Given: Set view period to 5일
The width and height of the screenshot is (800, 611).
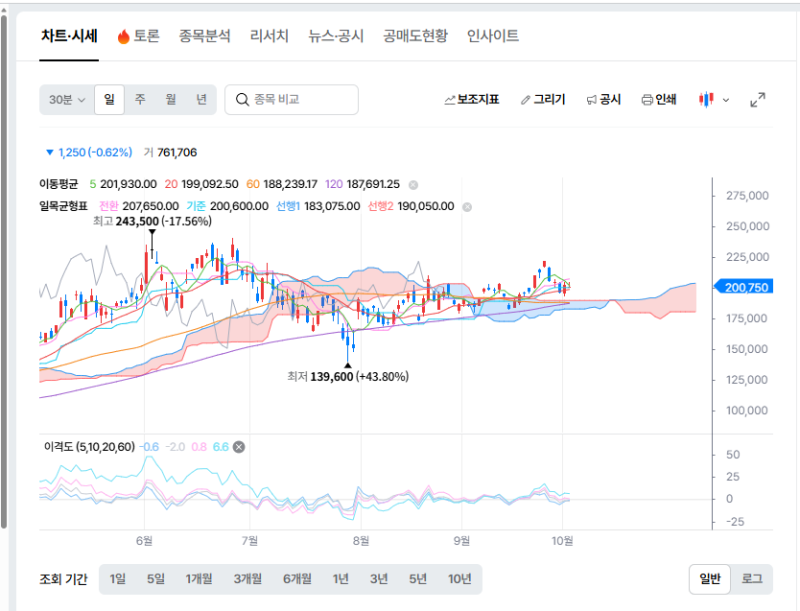Looking at the screenshot, I should tap(156, 579).
